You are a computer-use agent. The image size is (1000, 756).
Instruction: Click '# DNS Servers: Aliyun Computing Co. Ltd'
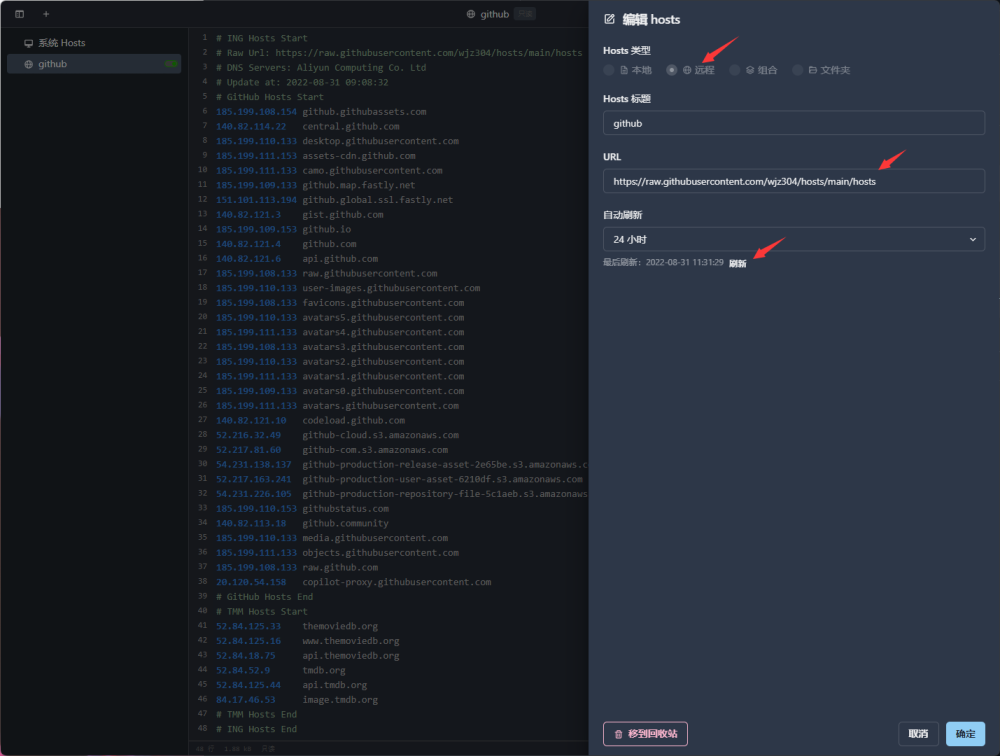coord(321,68)
